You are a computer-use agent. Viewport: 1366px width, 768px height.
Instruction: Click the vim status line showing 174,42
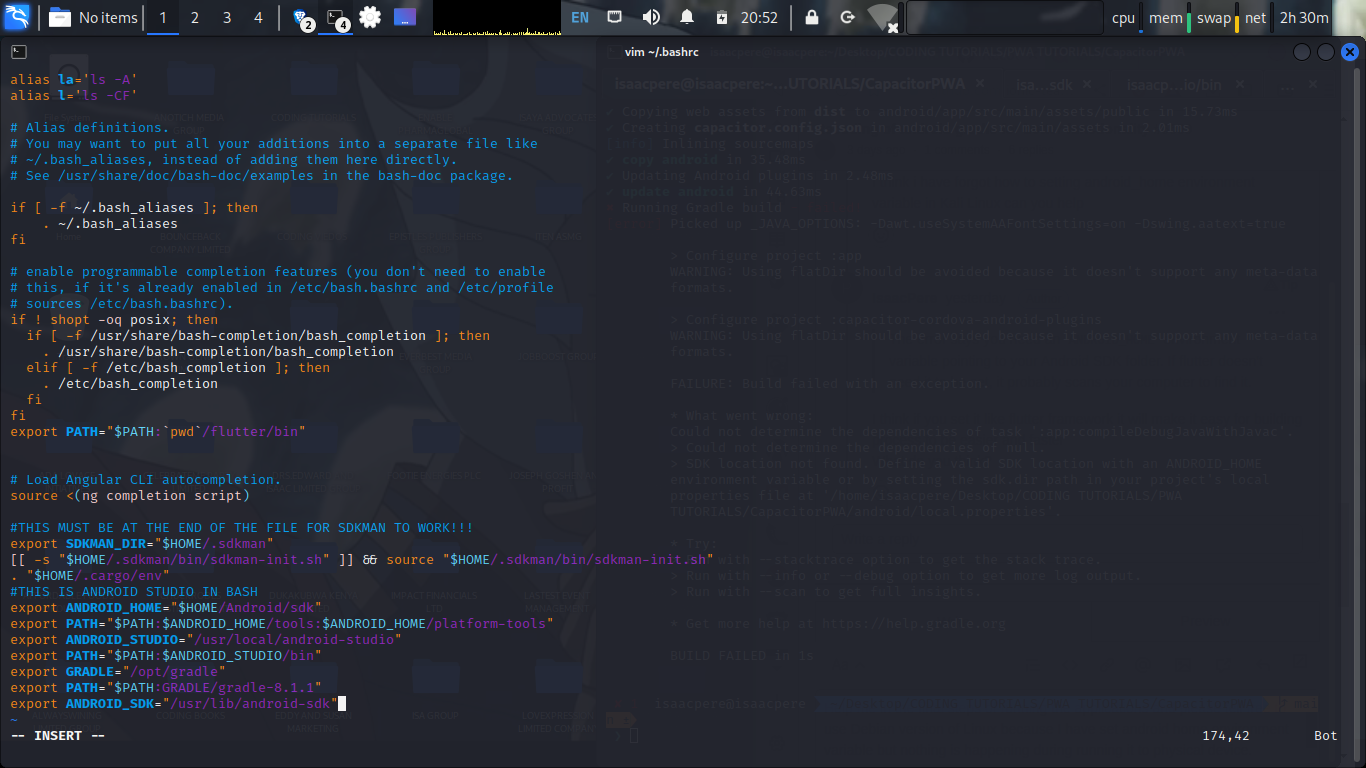(x=1225, y=735)
